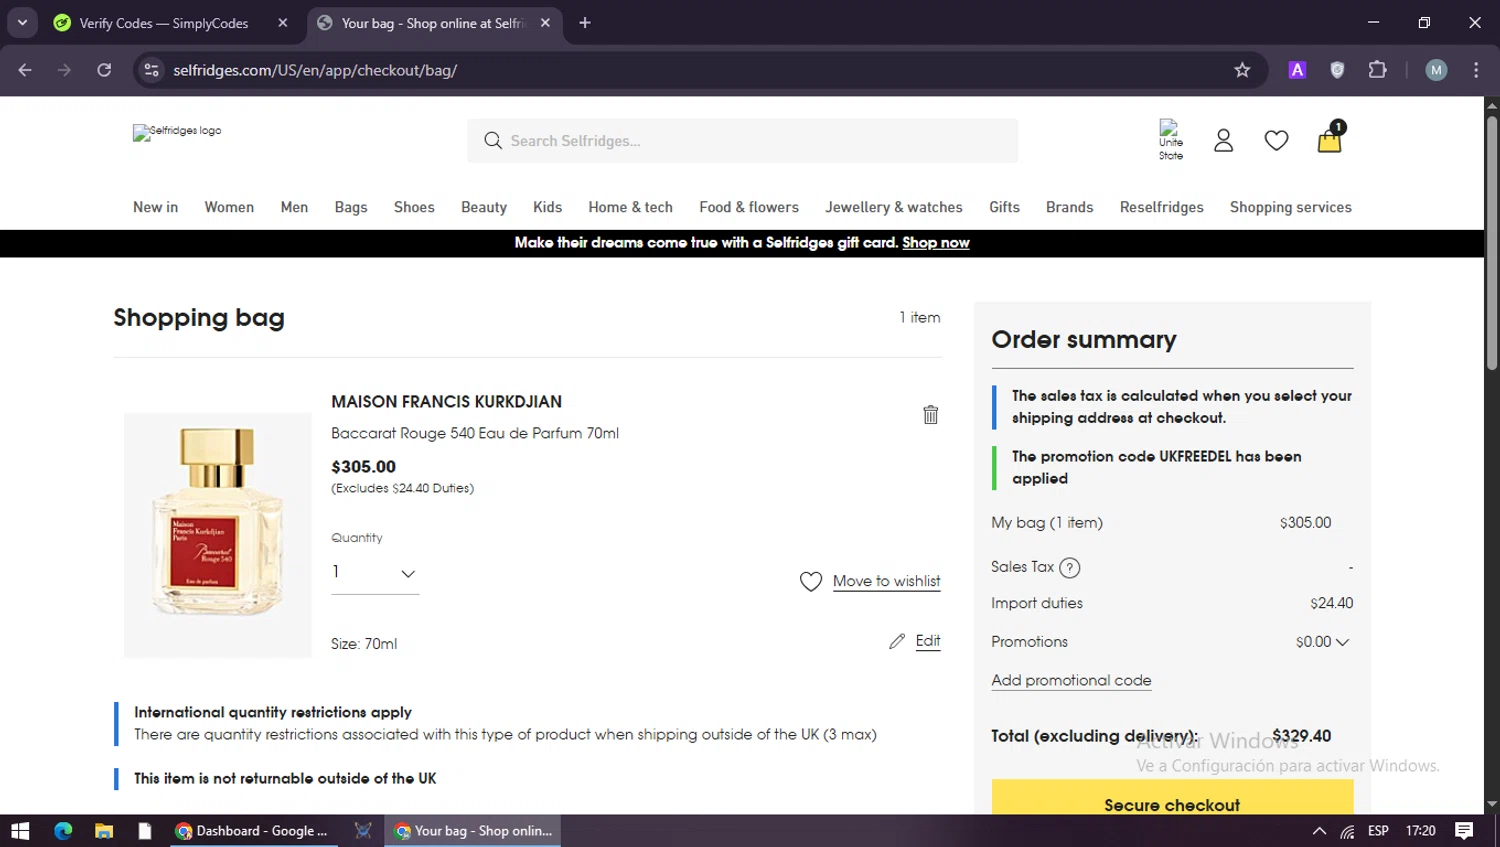The image size is (1500, 847).
Task: Close the Verify Codes tab
Action: point(283,23)
